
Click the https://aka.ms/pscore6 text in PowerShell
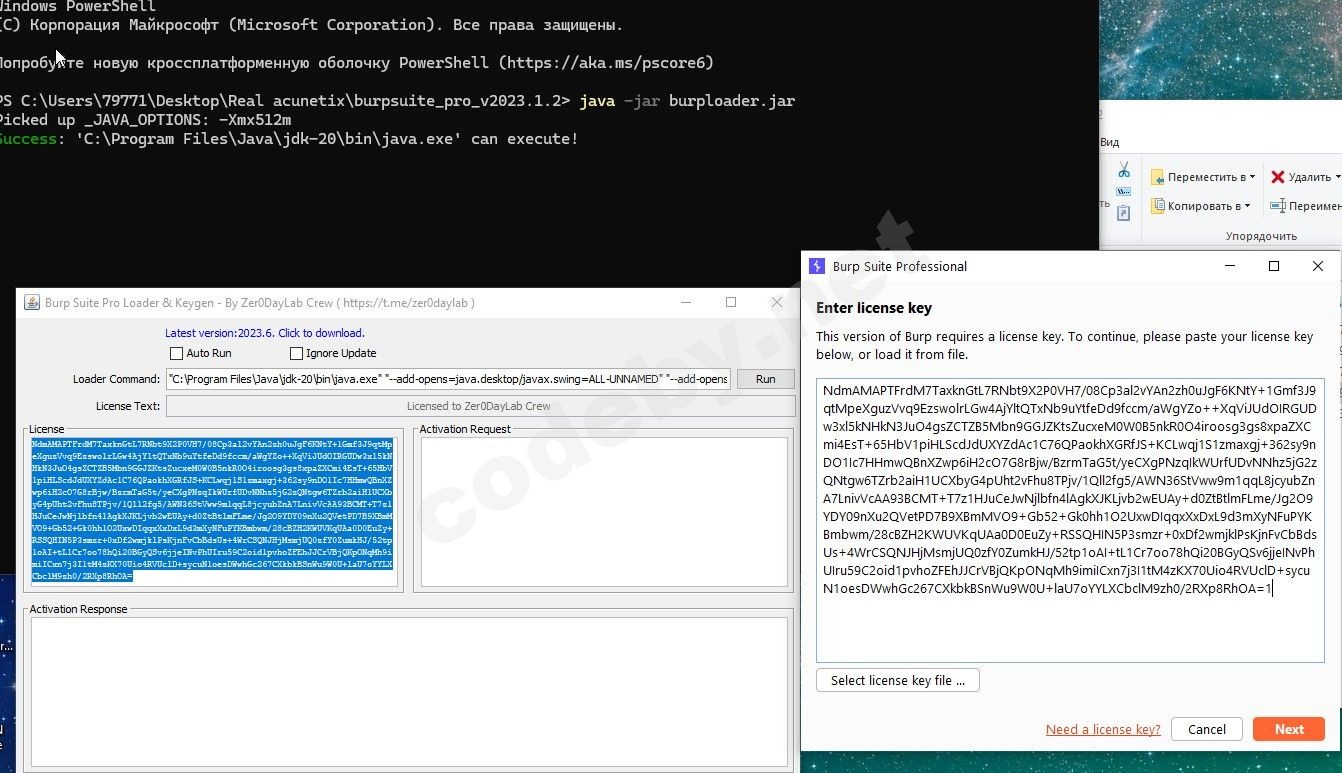click(606, 63)
